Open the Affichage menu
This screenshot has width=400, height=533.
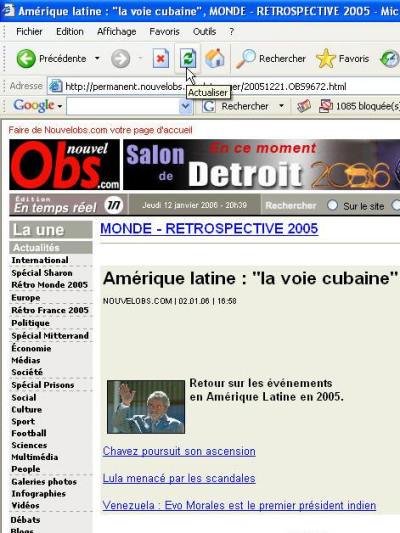click(x=117, y=32)
